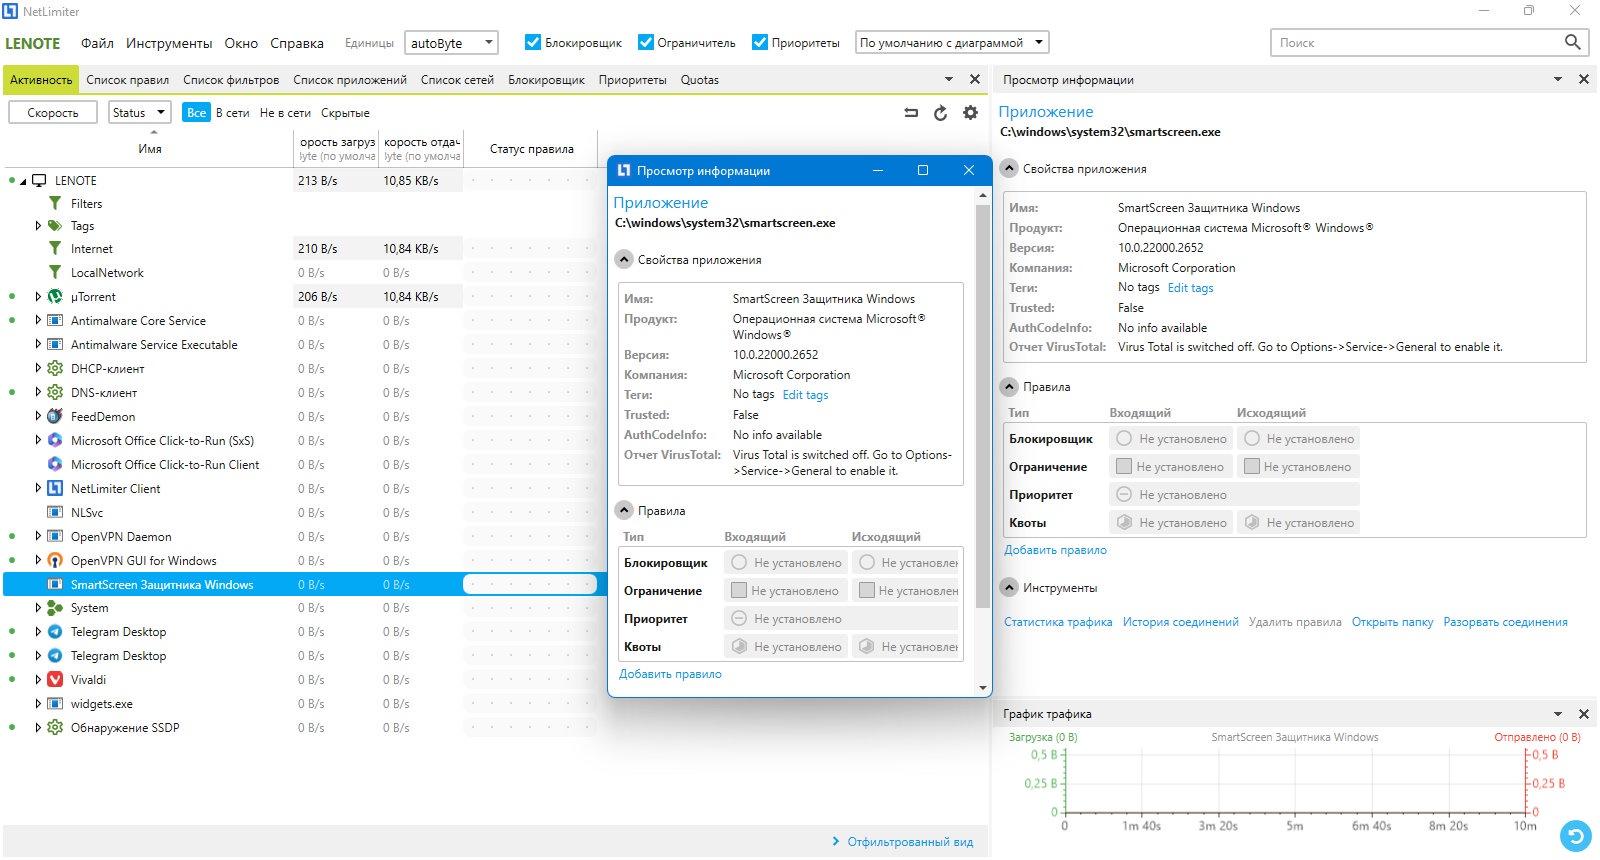This screenshot has height=860, width=1600.
Task: Disable the Блокировщик checkbox in toolbar
Action: click(533, 42)
